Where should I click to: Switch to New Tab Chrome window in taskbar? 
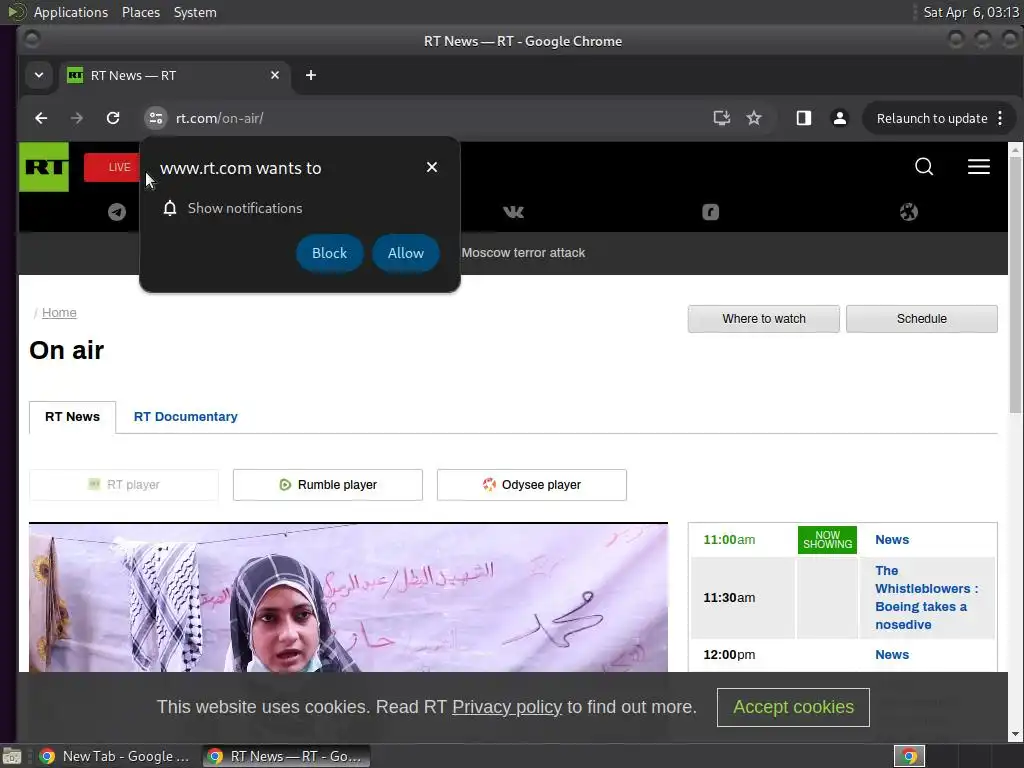pyautogui.click(x=114, y=756)
